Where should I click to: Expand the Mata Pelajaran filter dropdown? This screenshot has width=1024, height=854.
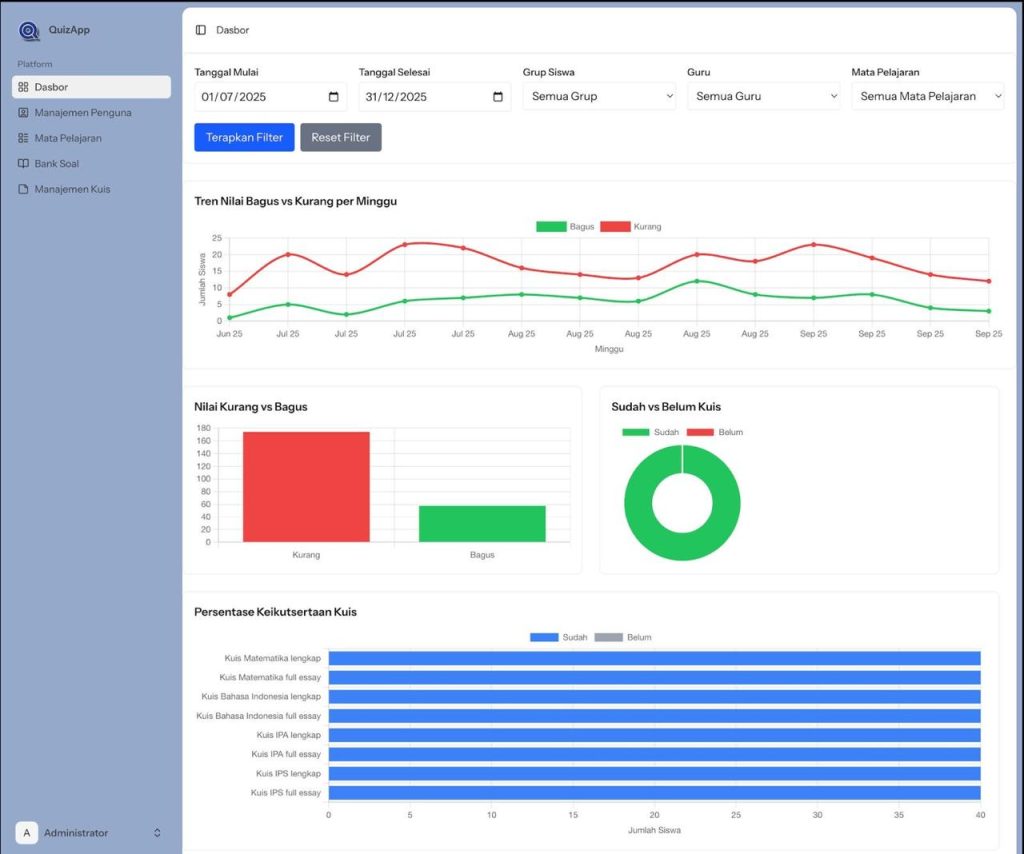tap(927, 97)
